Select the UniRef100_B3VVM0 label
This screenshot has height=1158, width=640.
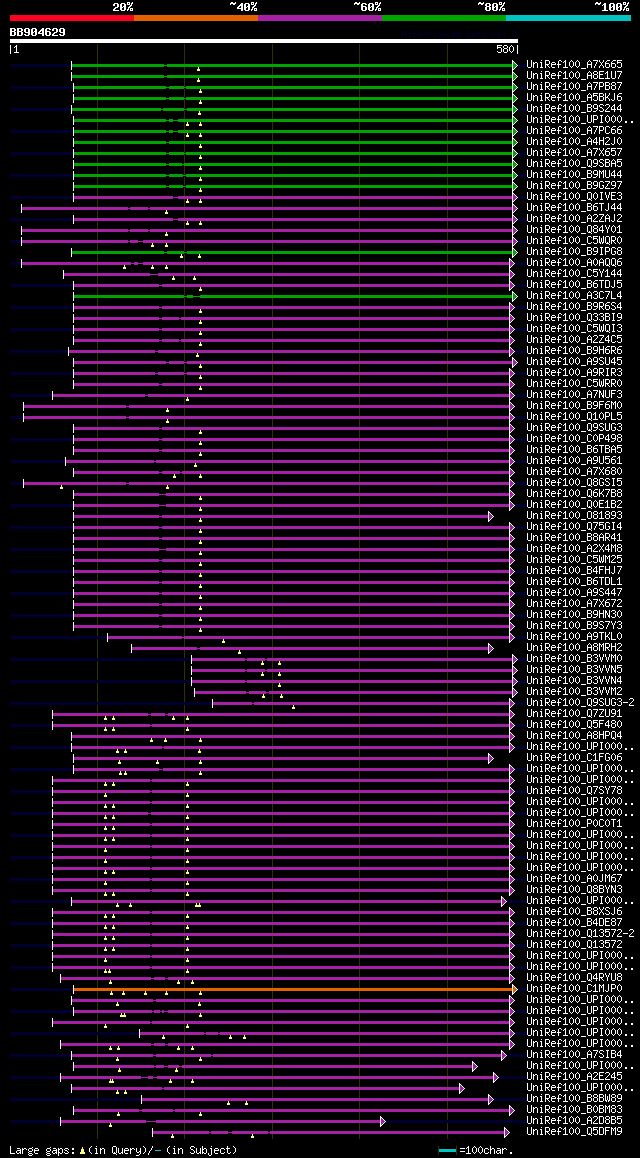[574, 659]
